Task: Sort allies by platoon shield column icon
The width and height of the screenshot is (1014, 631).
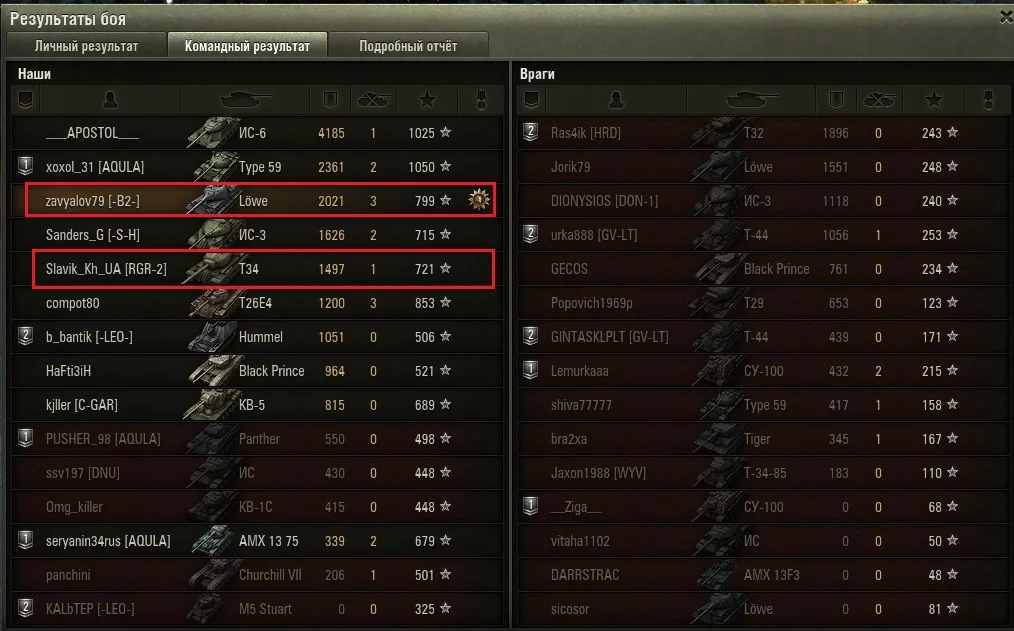Action: click(x=25, y=100)
